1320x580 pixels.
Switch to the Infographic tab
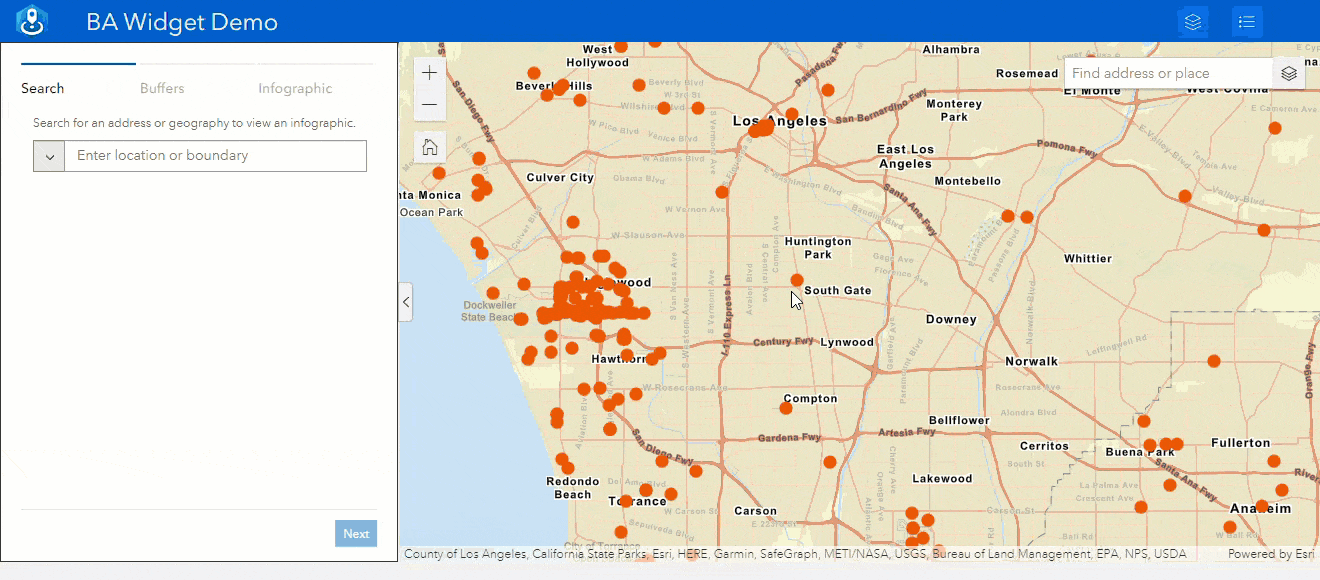click(295, 88)
